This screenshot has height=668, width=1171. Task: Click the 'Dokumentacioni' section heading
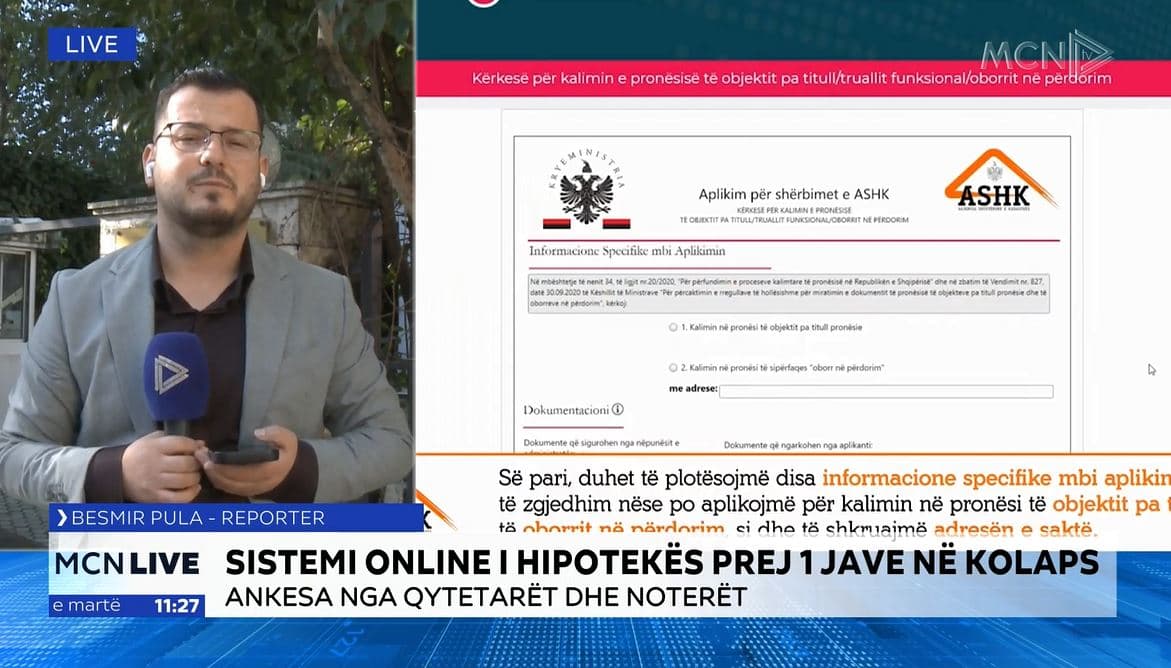(566, 410)
